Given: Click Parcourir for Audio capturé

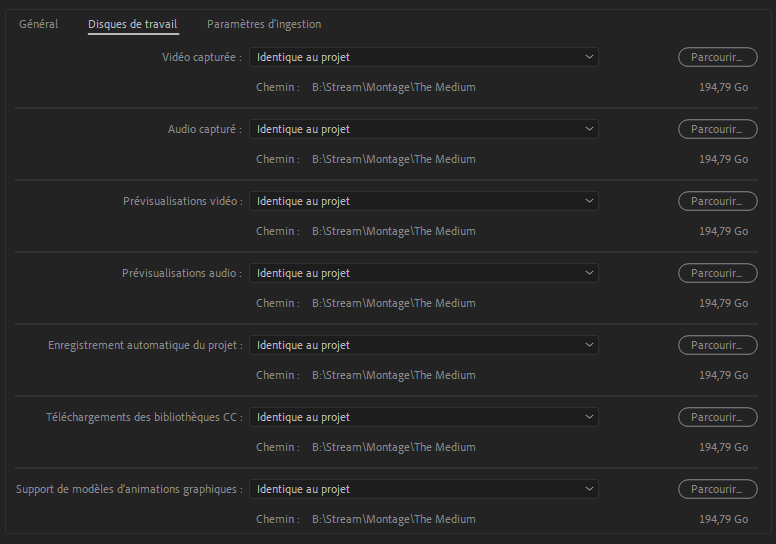Looking at the screenshot, I should click(x=718, y=129).
